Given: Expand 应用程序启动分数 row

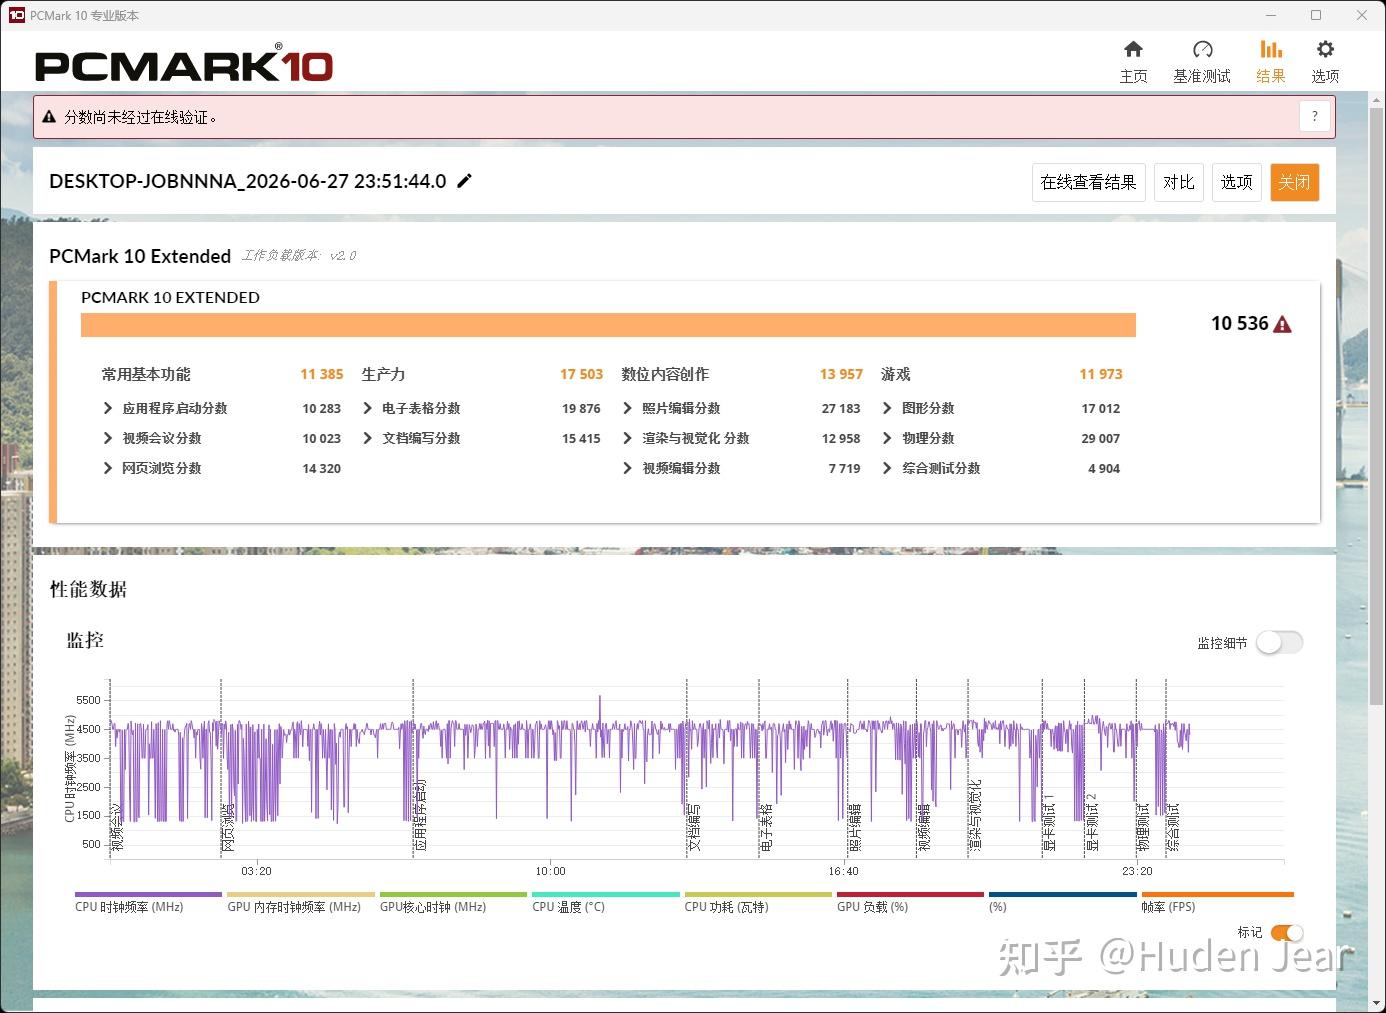Looking at the screenshot, I should pyautogui.click(x=108, y=408).
